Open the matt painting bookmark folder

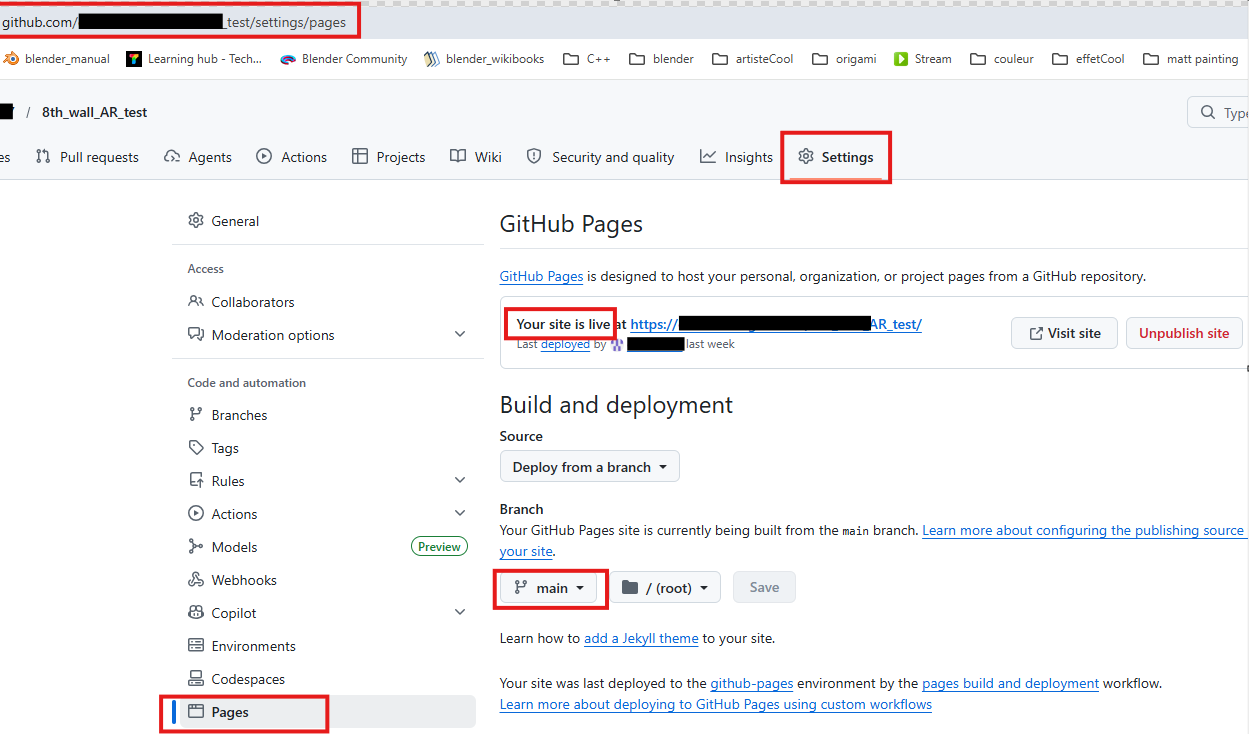coord(1191,59)
